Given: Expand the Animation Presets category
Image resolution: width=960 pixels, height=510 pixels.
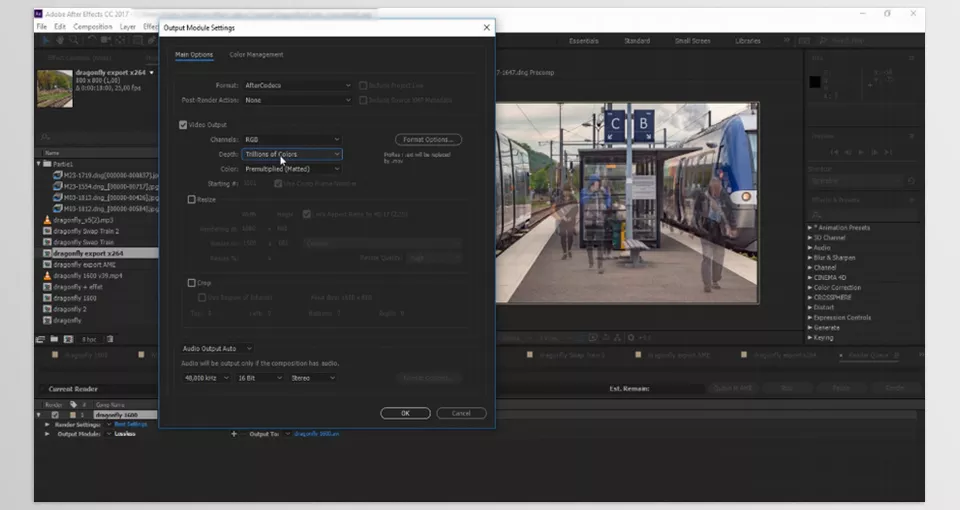Looking at the screenshot, I should [x=810, y=228].
